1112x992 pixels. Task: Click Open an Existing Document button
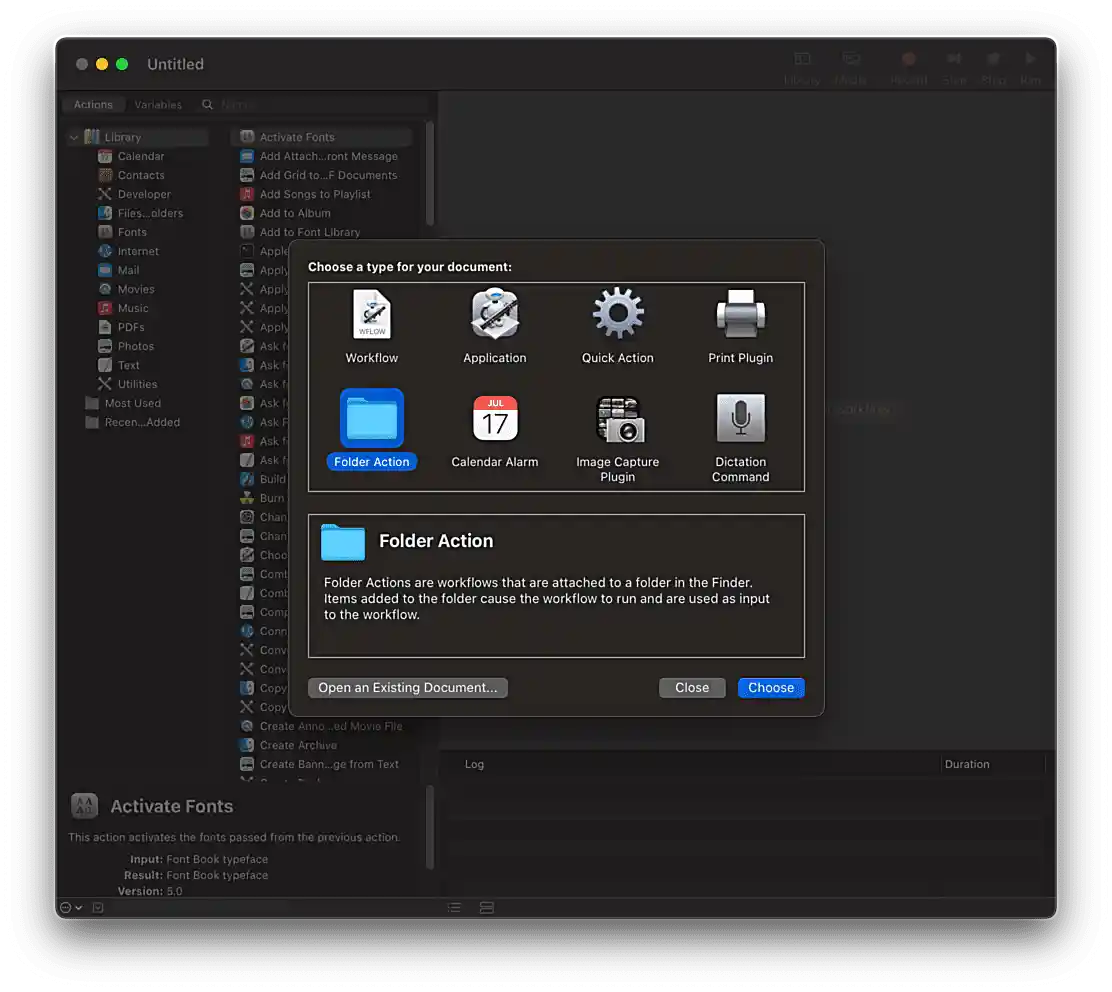pos(407,687)
